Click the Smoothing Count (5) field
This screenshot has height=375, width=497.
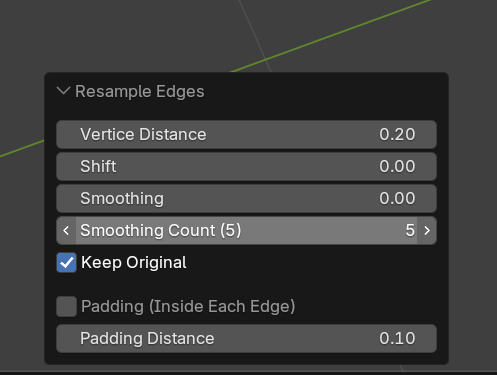[246, 231]
